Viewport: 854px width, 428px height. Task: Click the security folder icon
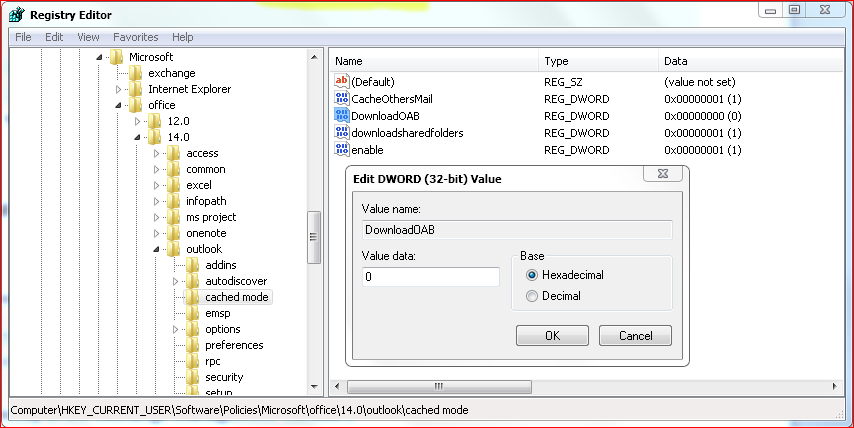pyautogui.click(x=193, y=377)
